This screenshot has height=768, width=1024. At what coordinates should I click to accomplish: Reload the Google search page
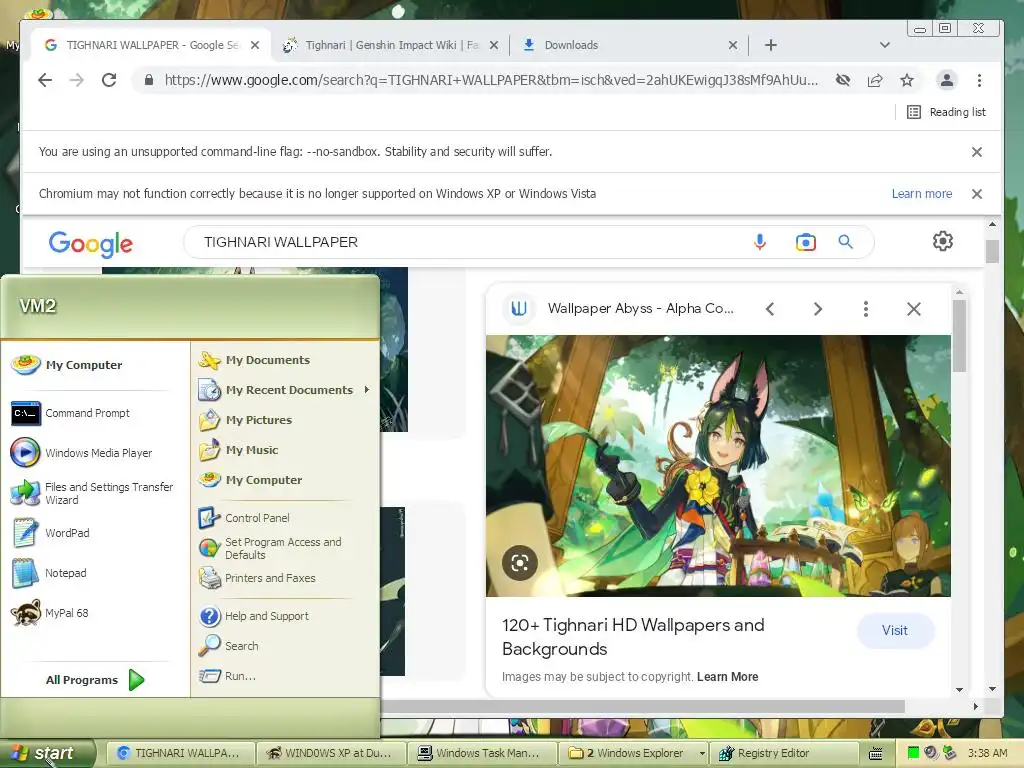click(109, 80)
